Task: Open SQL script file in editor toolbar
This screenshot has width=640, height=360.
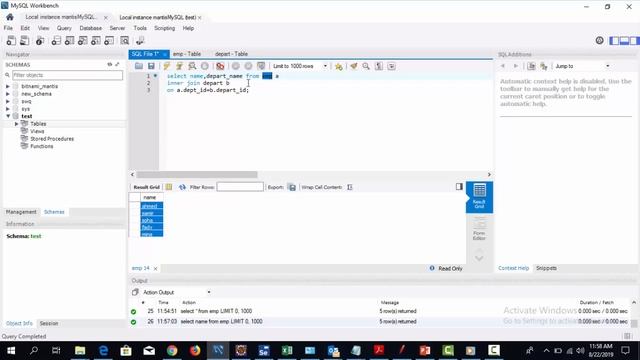Action: (139, 66)
